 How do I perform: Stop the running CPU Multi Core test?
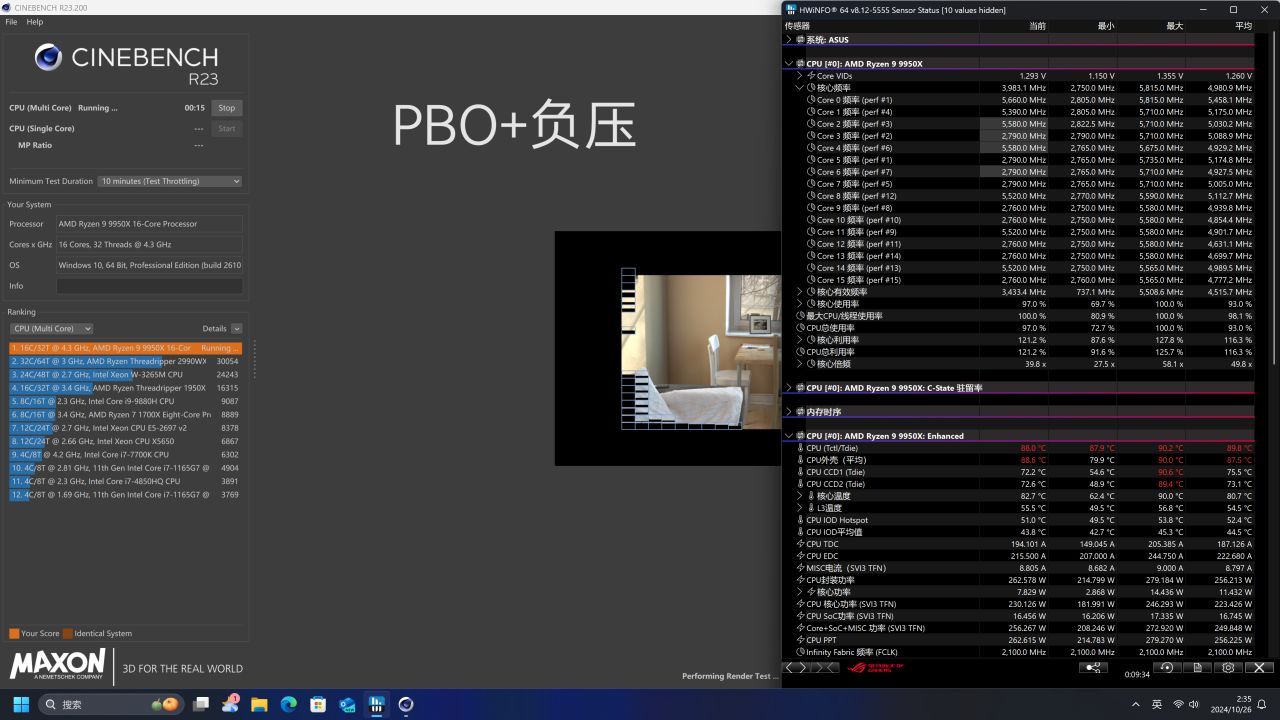click(227, 108)
